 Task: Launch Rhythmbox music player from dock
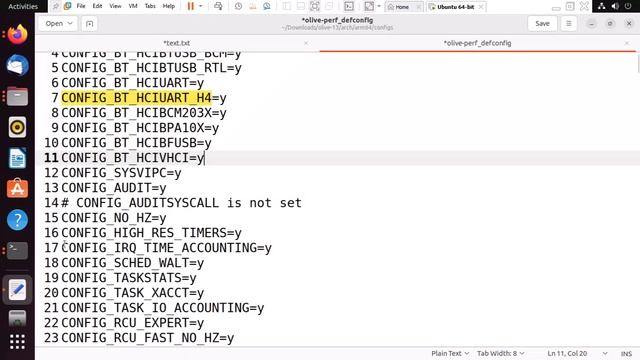click(17, 127)
